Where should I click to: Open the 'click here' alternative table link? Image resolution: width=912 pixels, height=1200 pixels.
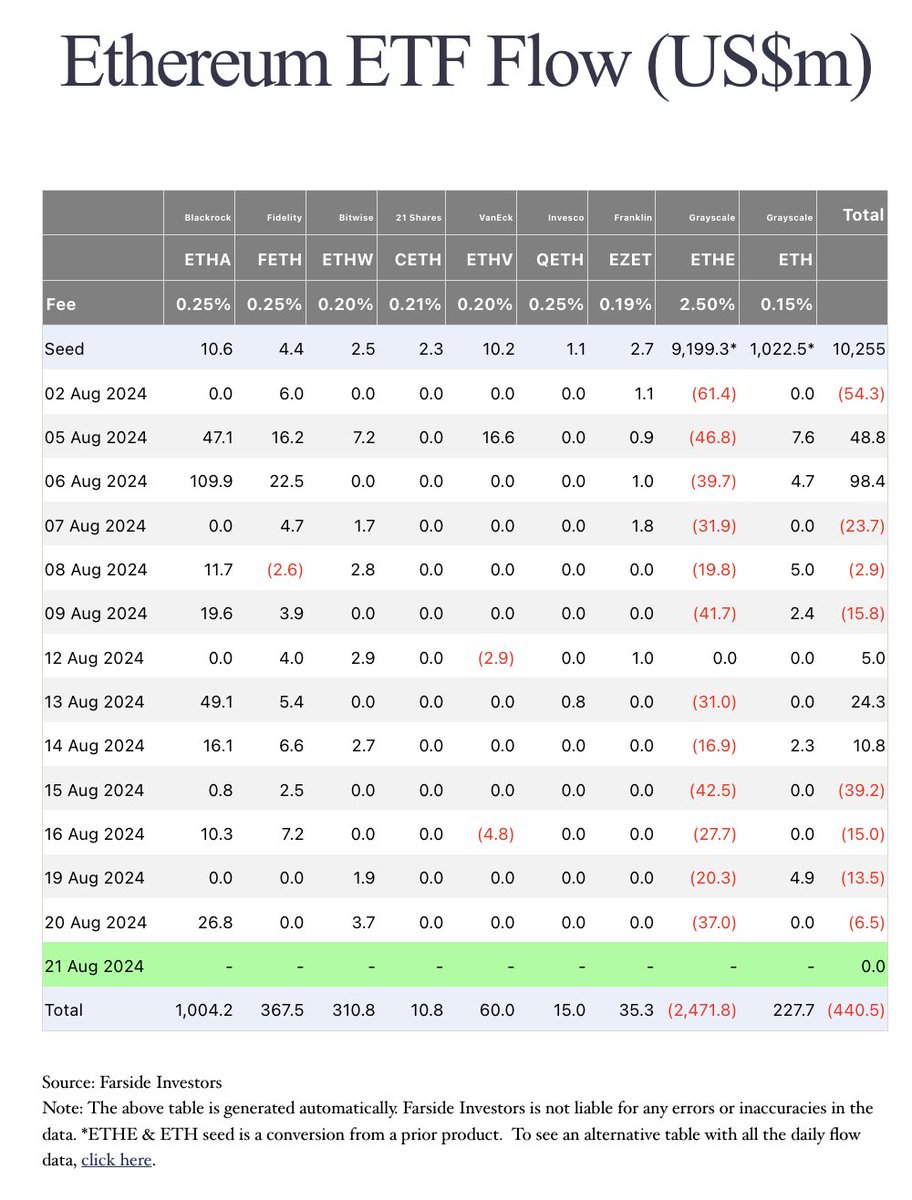(116, 1160)
